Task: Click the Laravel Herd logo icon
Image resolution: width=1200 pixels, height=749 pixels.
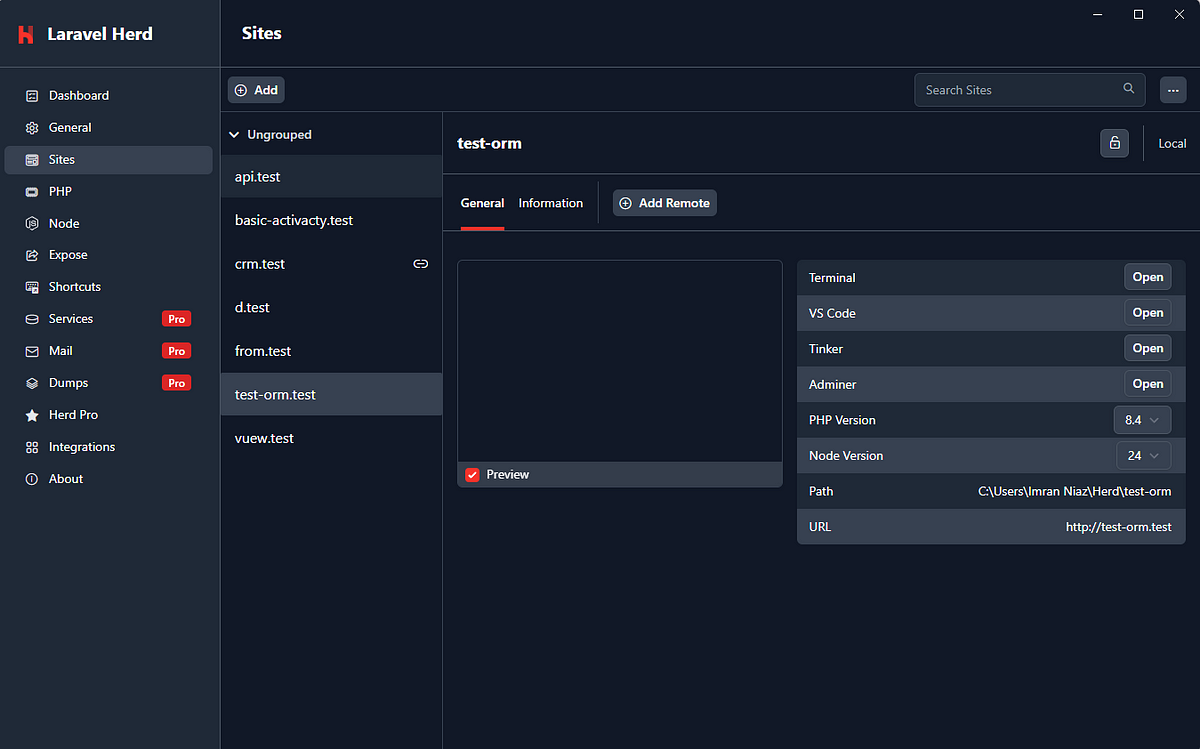Action: click(26, 34)
